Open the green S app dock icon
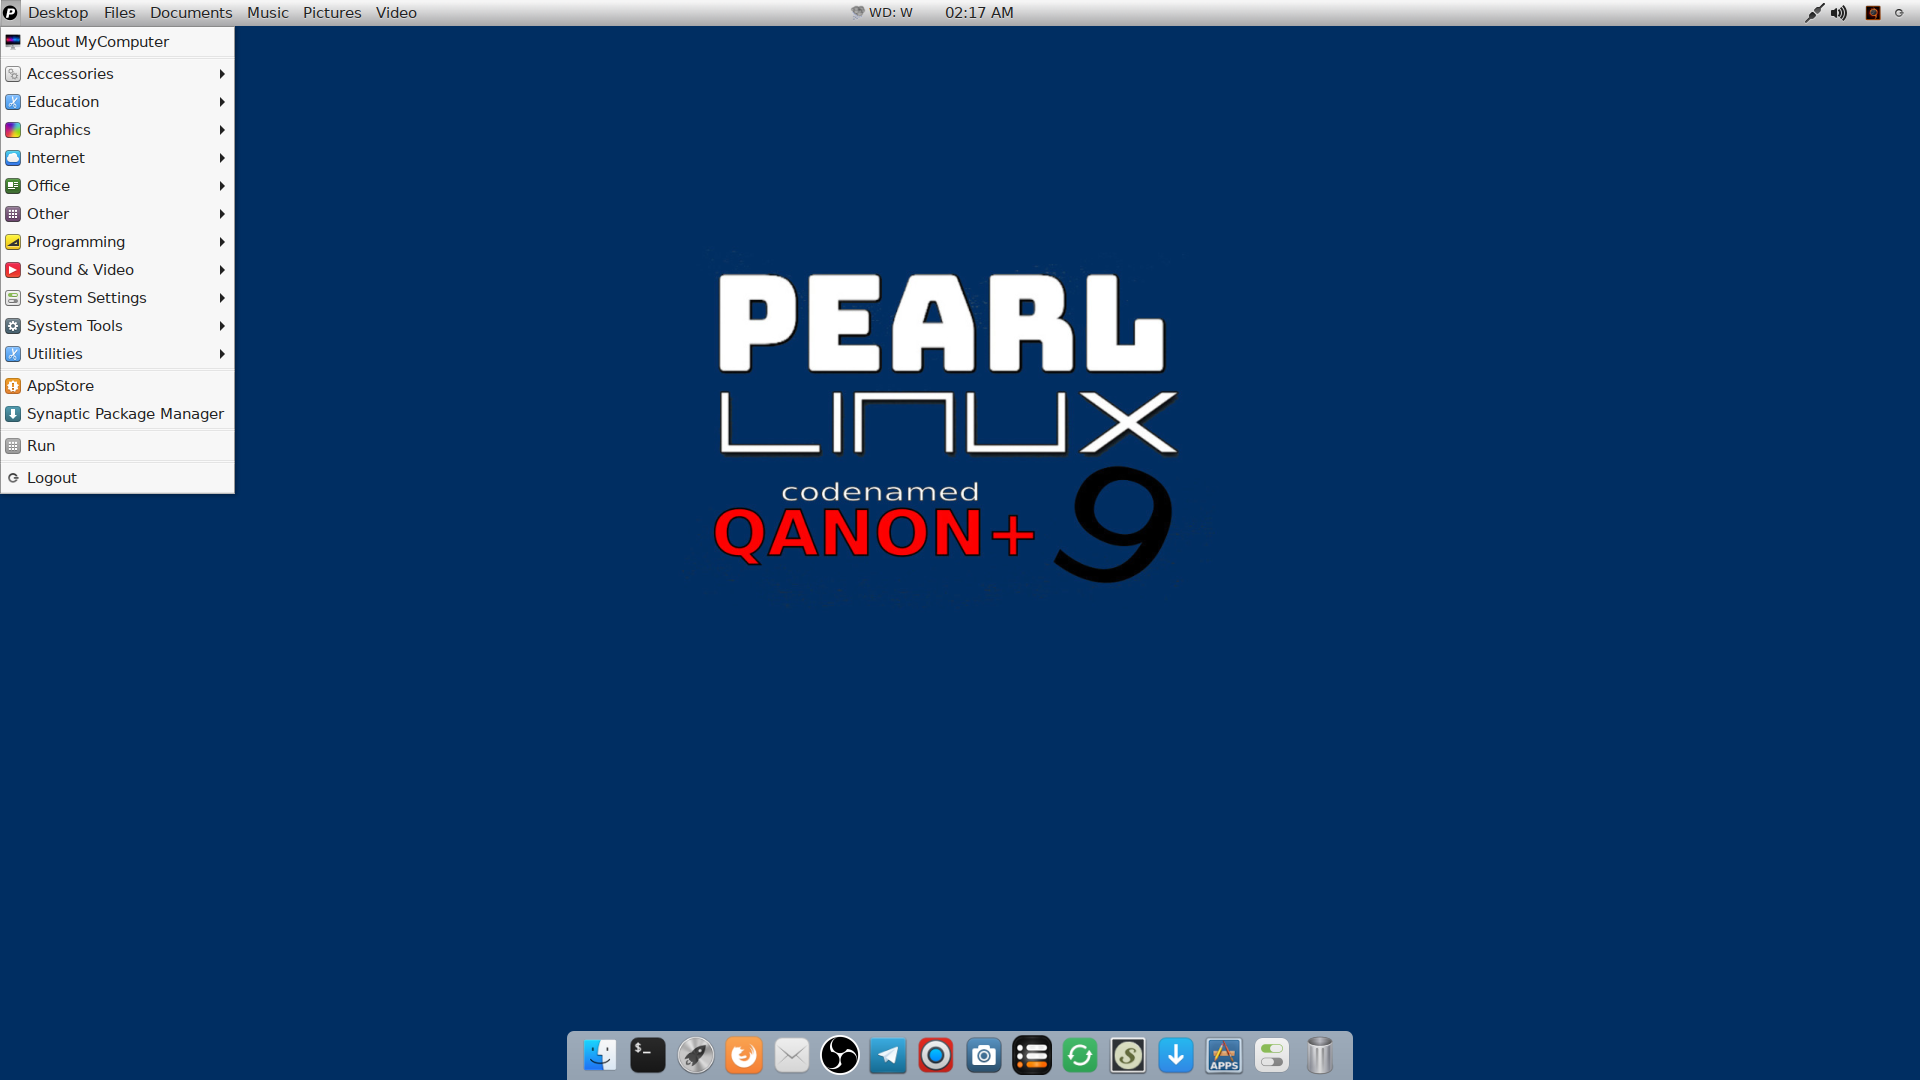1920x1080 pixels. 1128,1055
